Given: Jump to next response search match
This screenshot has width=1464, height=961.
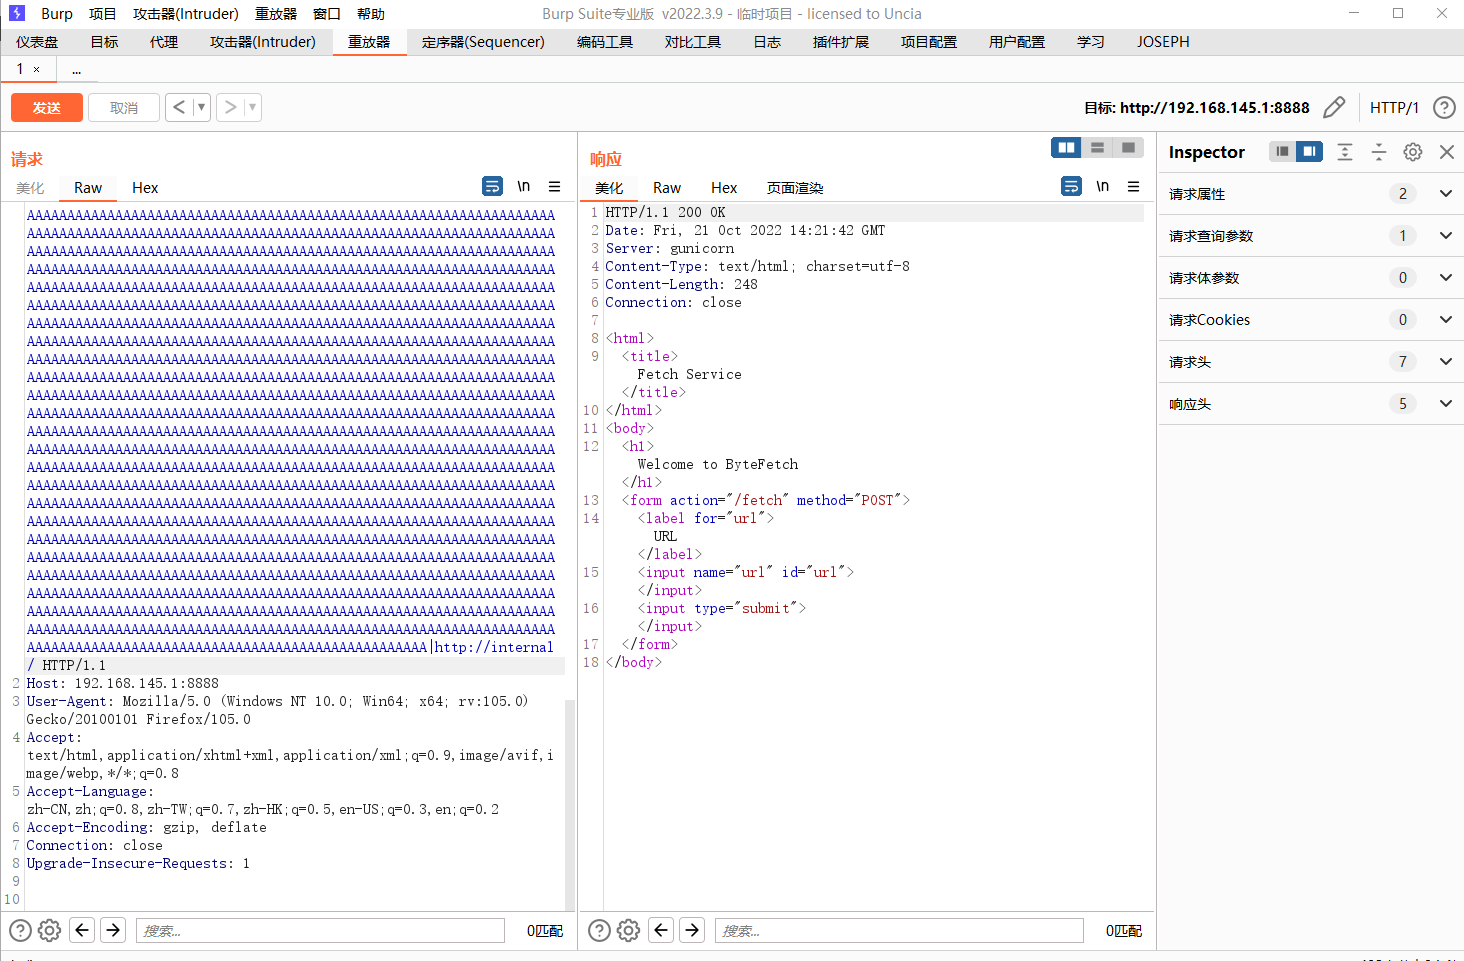Looking at the screenshot, I should [692, 930].
